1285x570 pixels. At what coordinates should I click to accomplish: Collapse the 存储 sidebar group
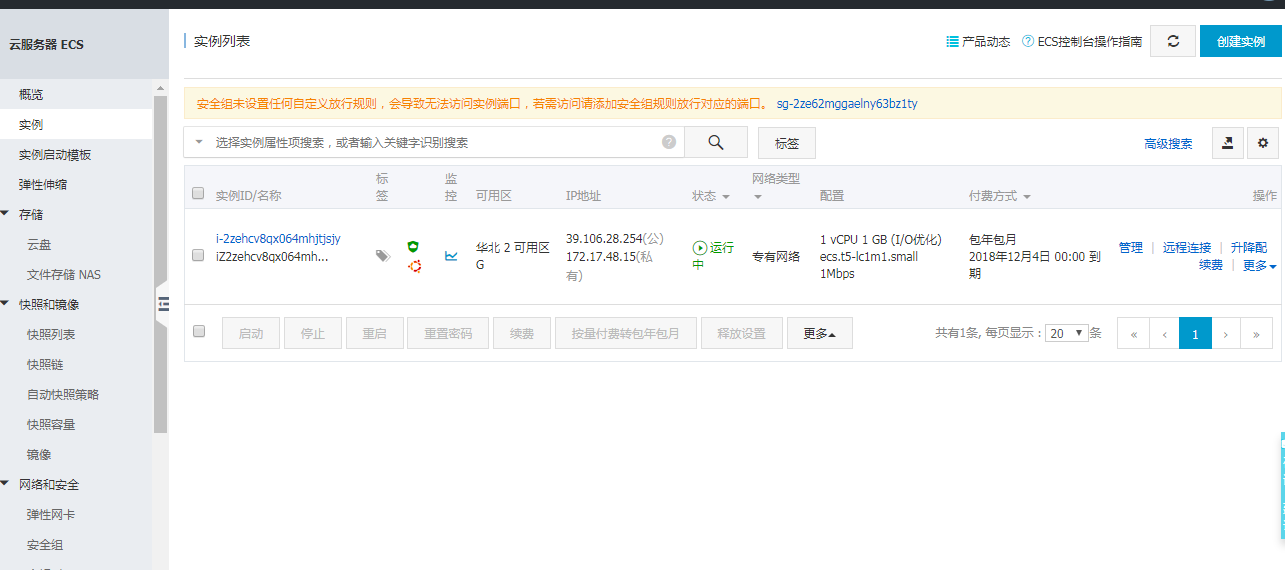[6, 214]
